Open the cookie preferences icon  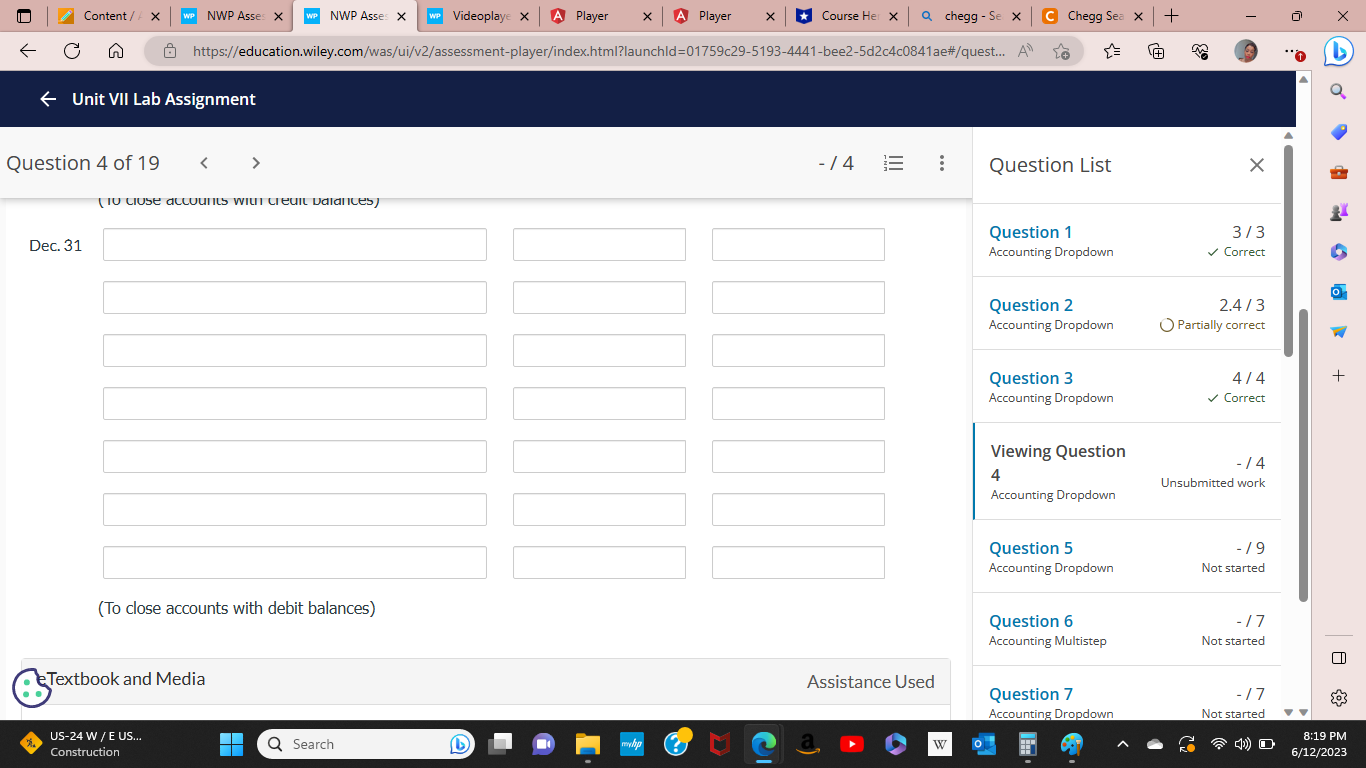coord(31,688)
